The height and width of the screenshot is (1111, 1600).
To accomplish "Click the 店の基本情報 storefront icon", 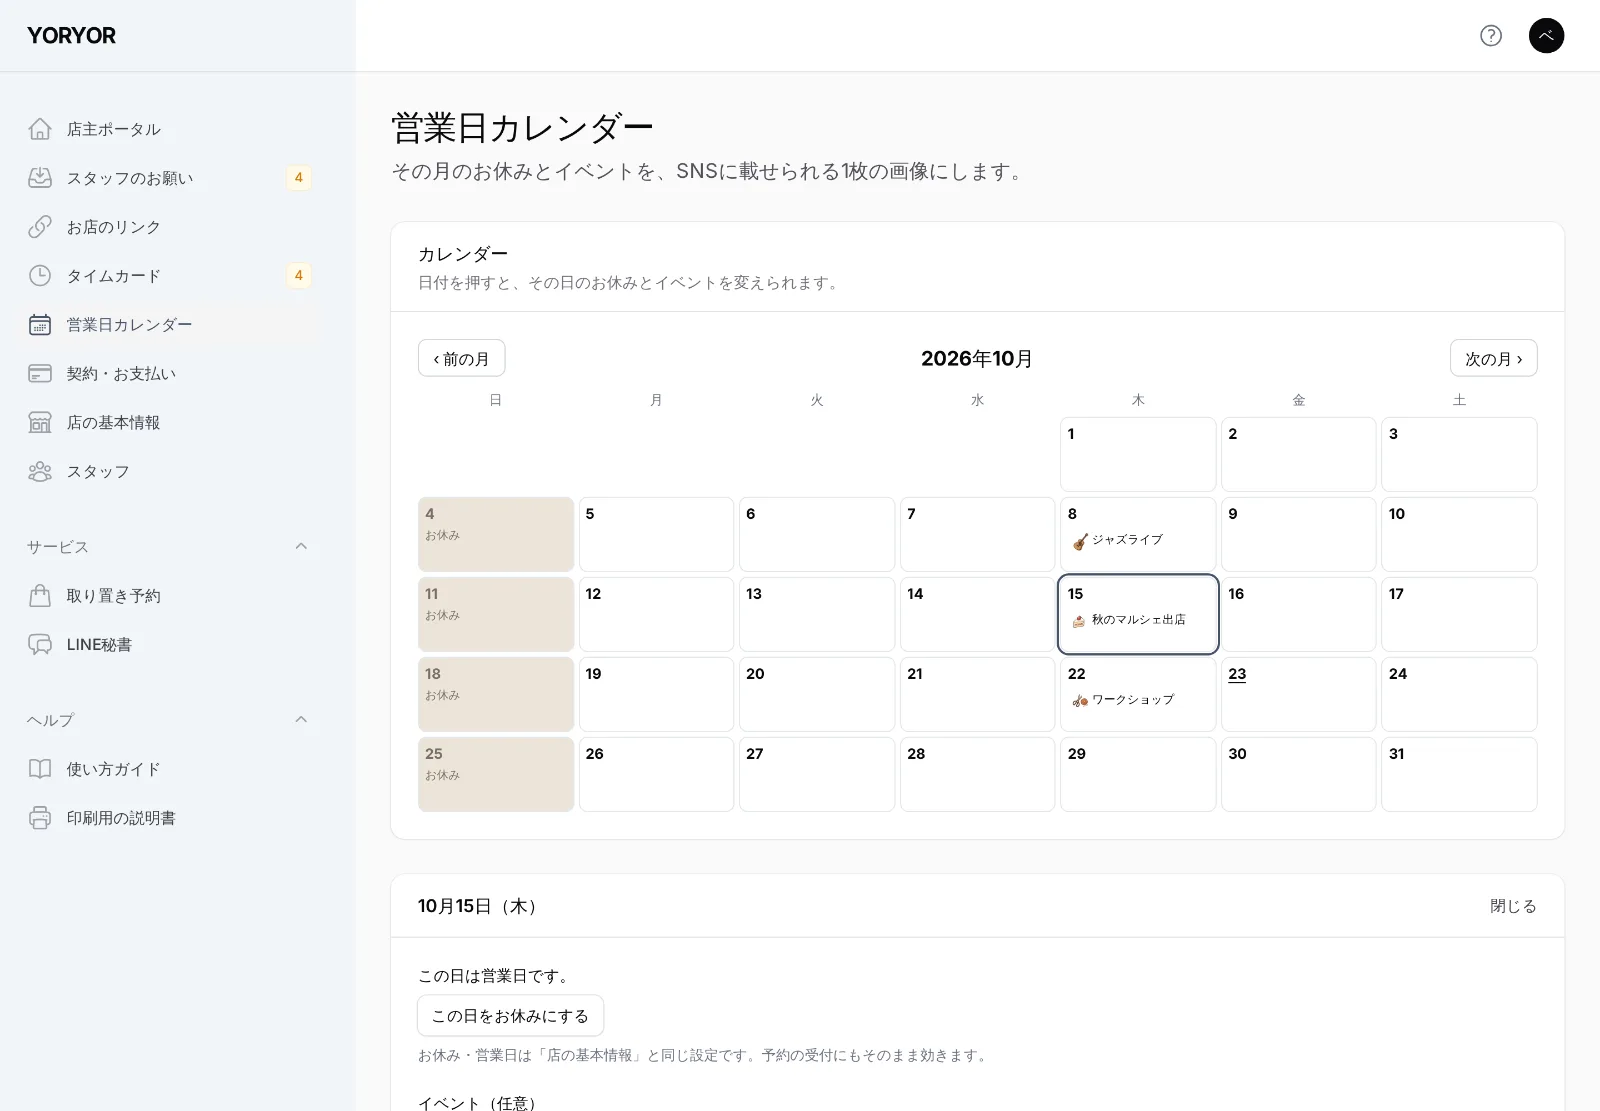I will (40, 423).
